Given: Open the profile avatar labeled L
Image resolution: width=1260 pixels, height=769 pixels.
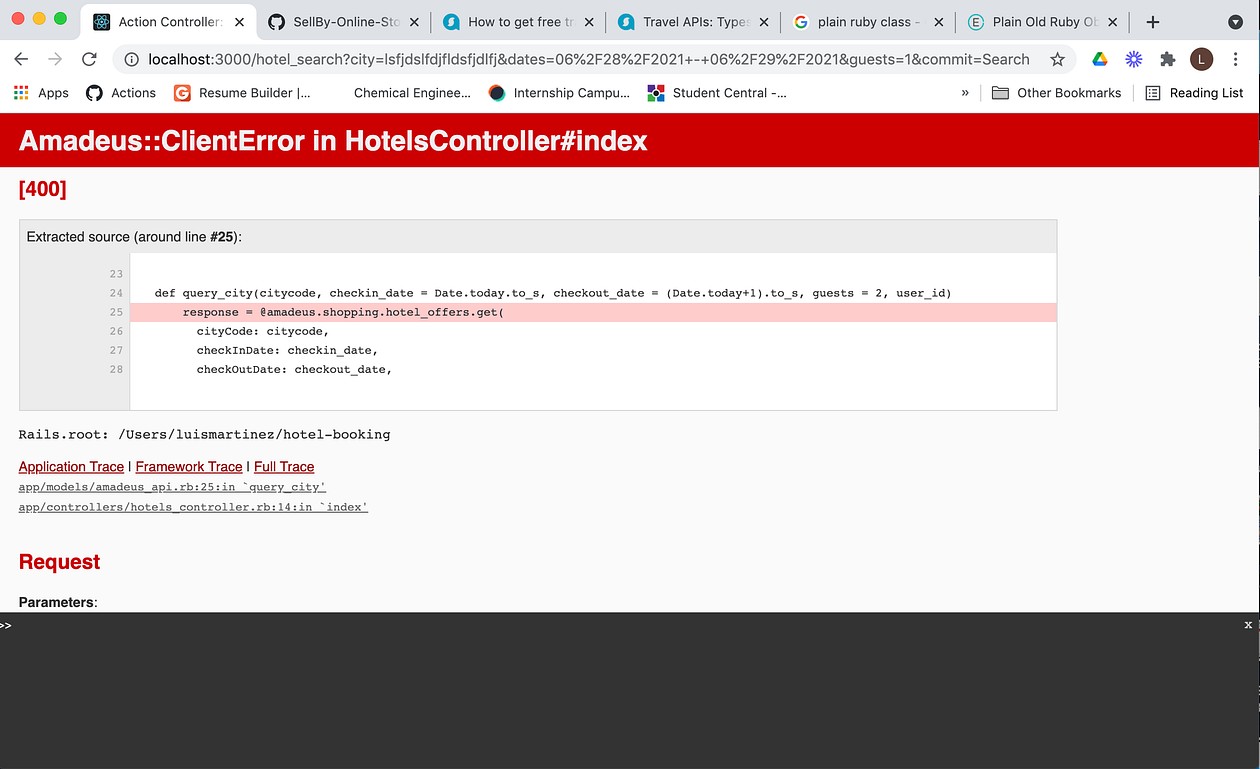Looking at the screenshot, I should pos(1201,59).
